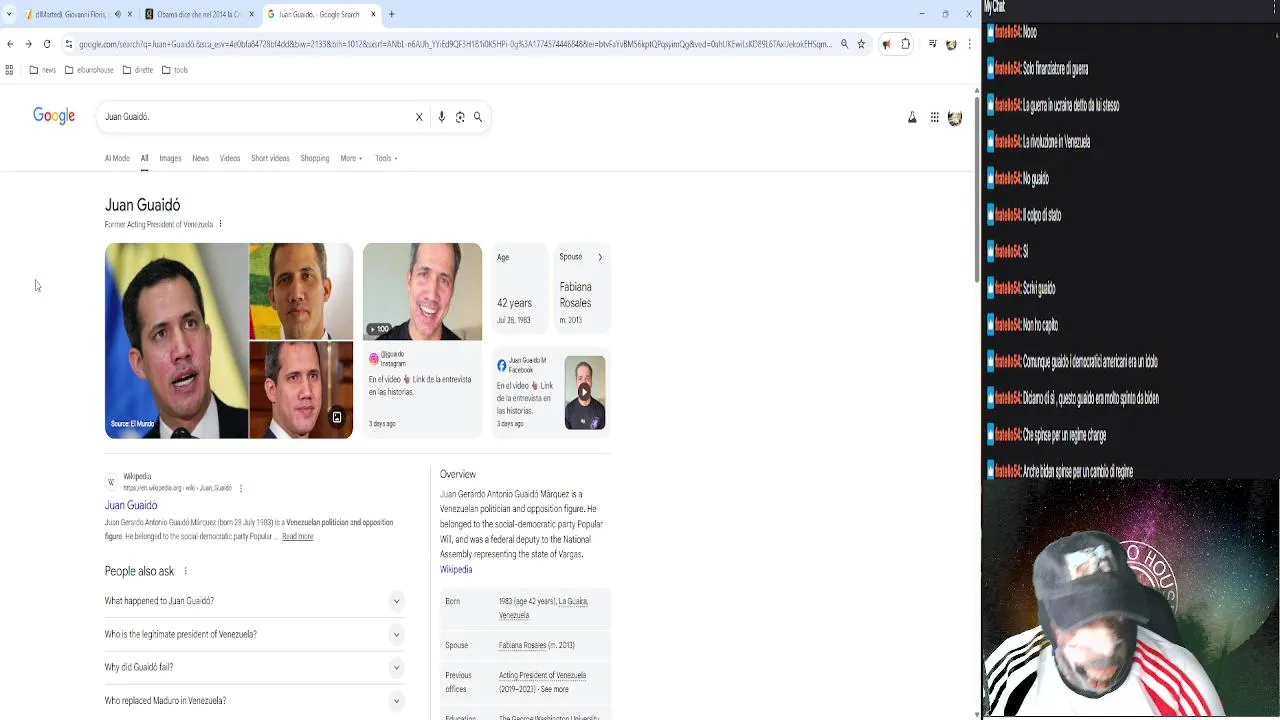The width and height of the screenshot is (1280, 720).
Task: Clear the Google search box
Action: pos(419,117)
